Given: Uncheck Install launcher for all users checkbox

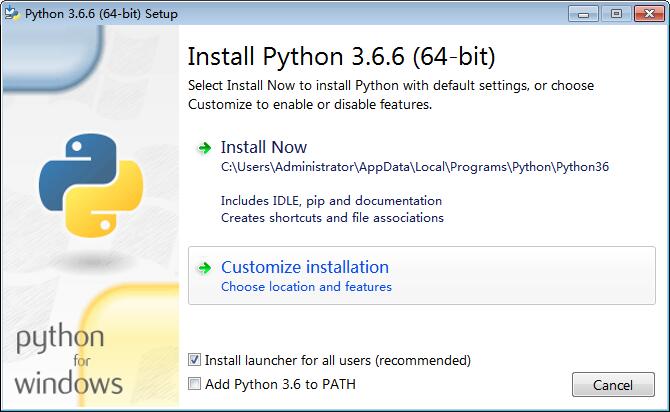Looking at the screenshot, I should point(195,360).
